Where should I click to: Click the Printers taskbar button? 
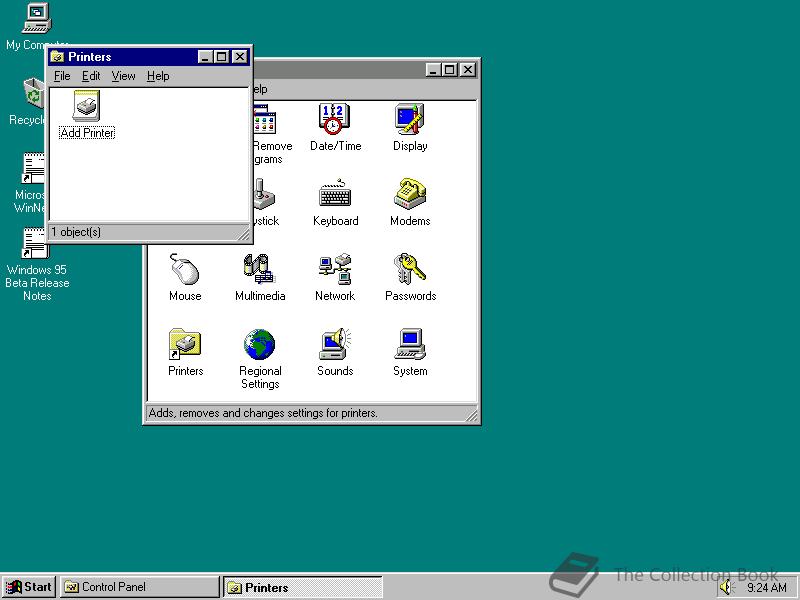pos(303,587)
